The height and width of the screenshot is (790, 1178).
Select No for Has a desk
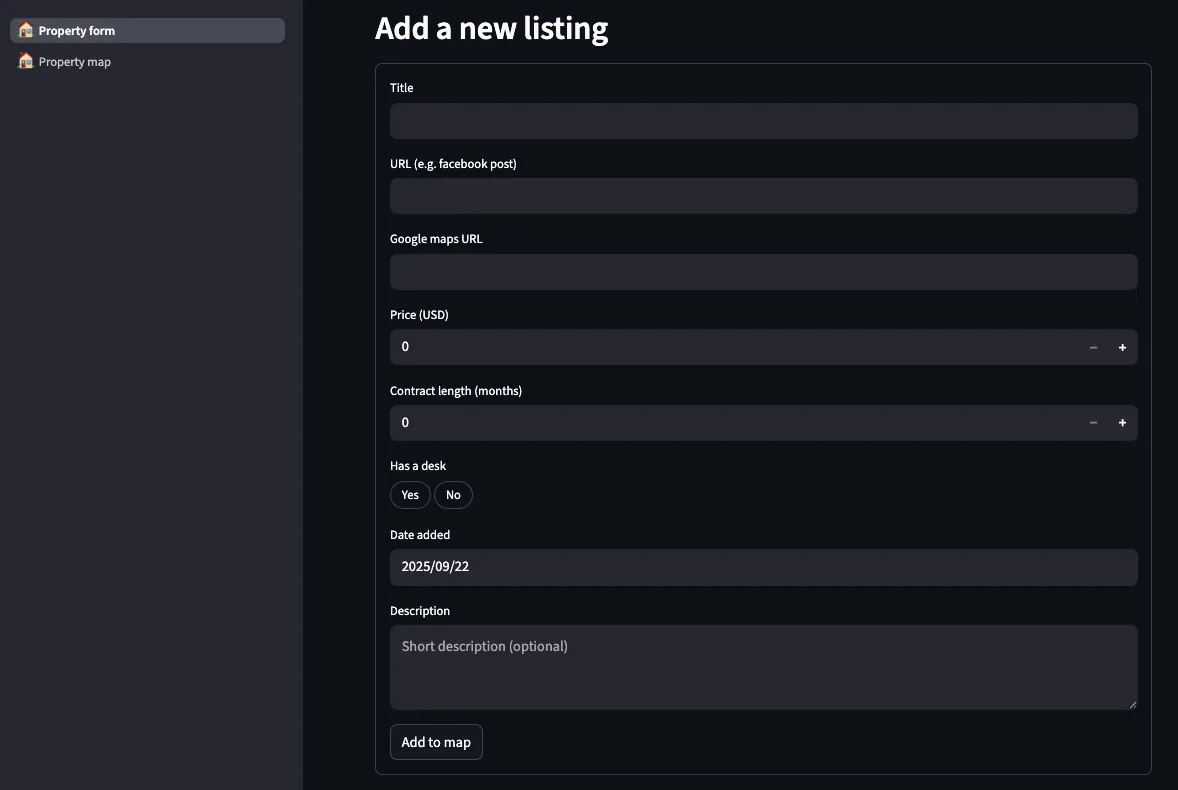(453, 495)
